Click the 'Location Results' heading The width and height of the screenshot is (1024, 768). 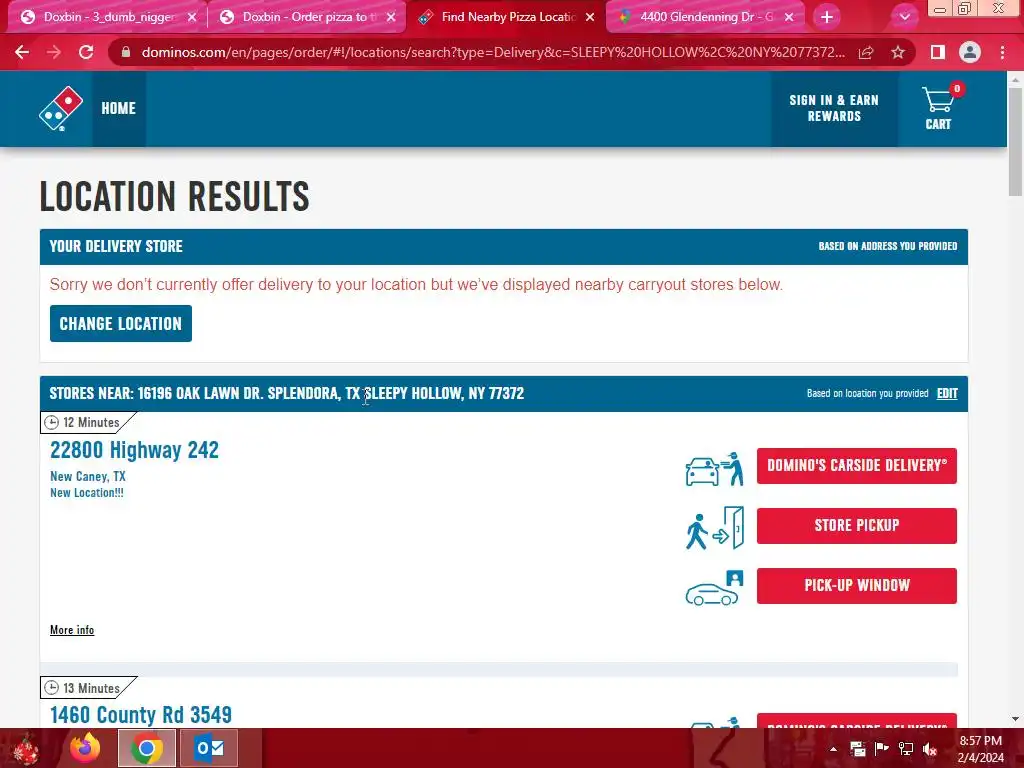click(x=174, y=197)
